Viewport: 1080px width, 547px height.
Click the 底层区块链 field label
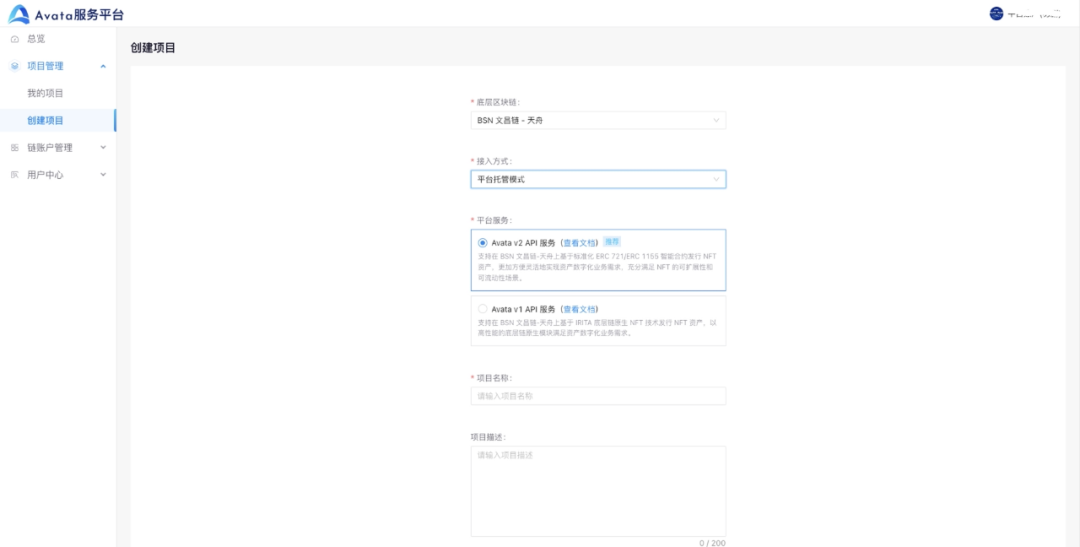click(498, 102)
